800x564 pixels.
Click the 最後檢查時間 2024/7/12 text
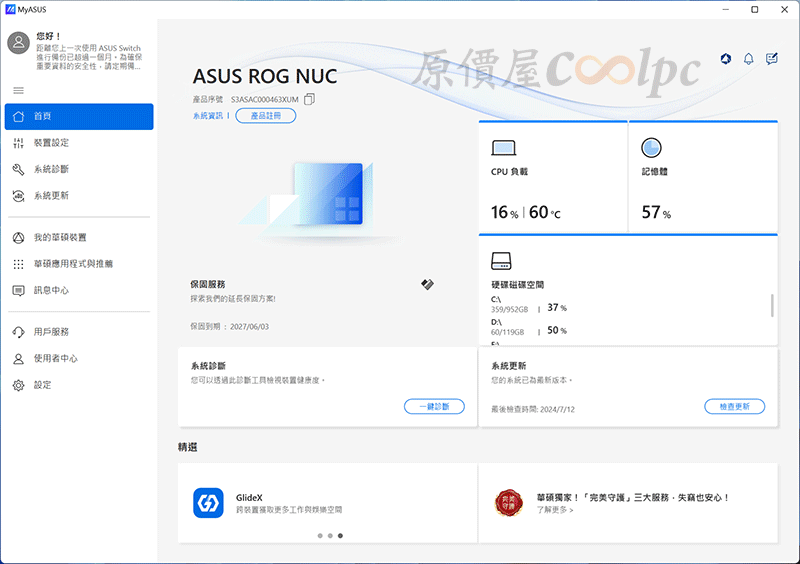[x=533, y=409]
